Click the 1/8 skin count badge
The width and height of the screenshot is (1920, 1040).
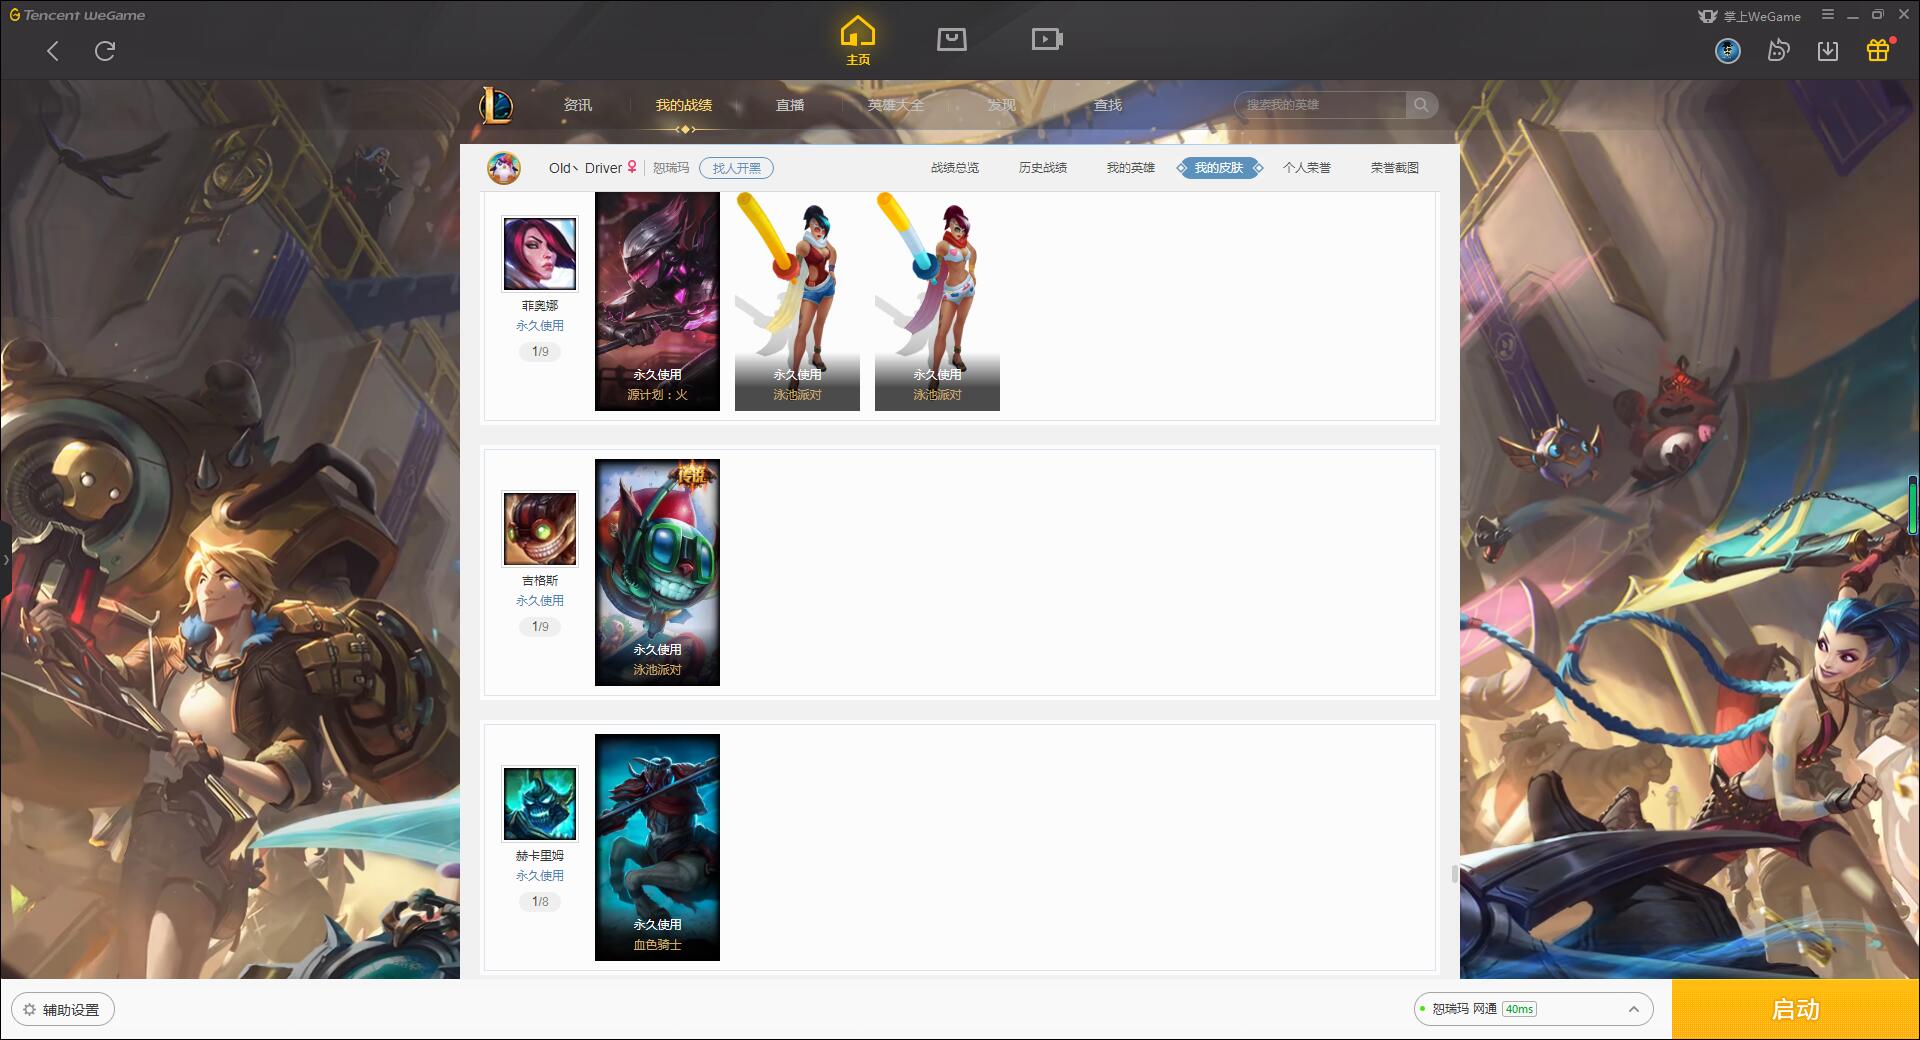point(540,902)
